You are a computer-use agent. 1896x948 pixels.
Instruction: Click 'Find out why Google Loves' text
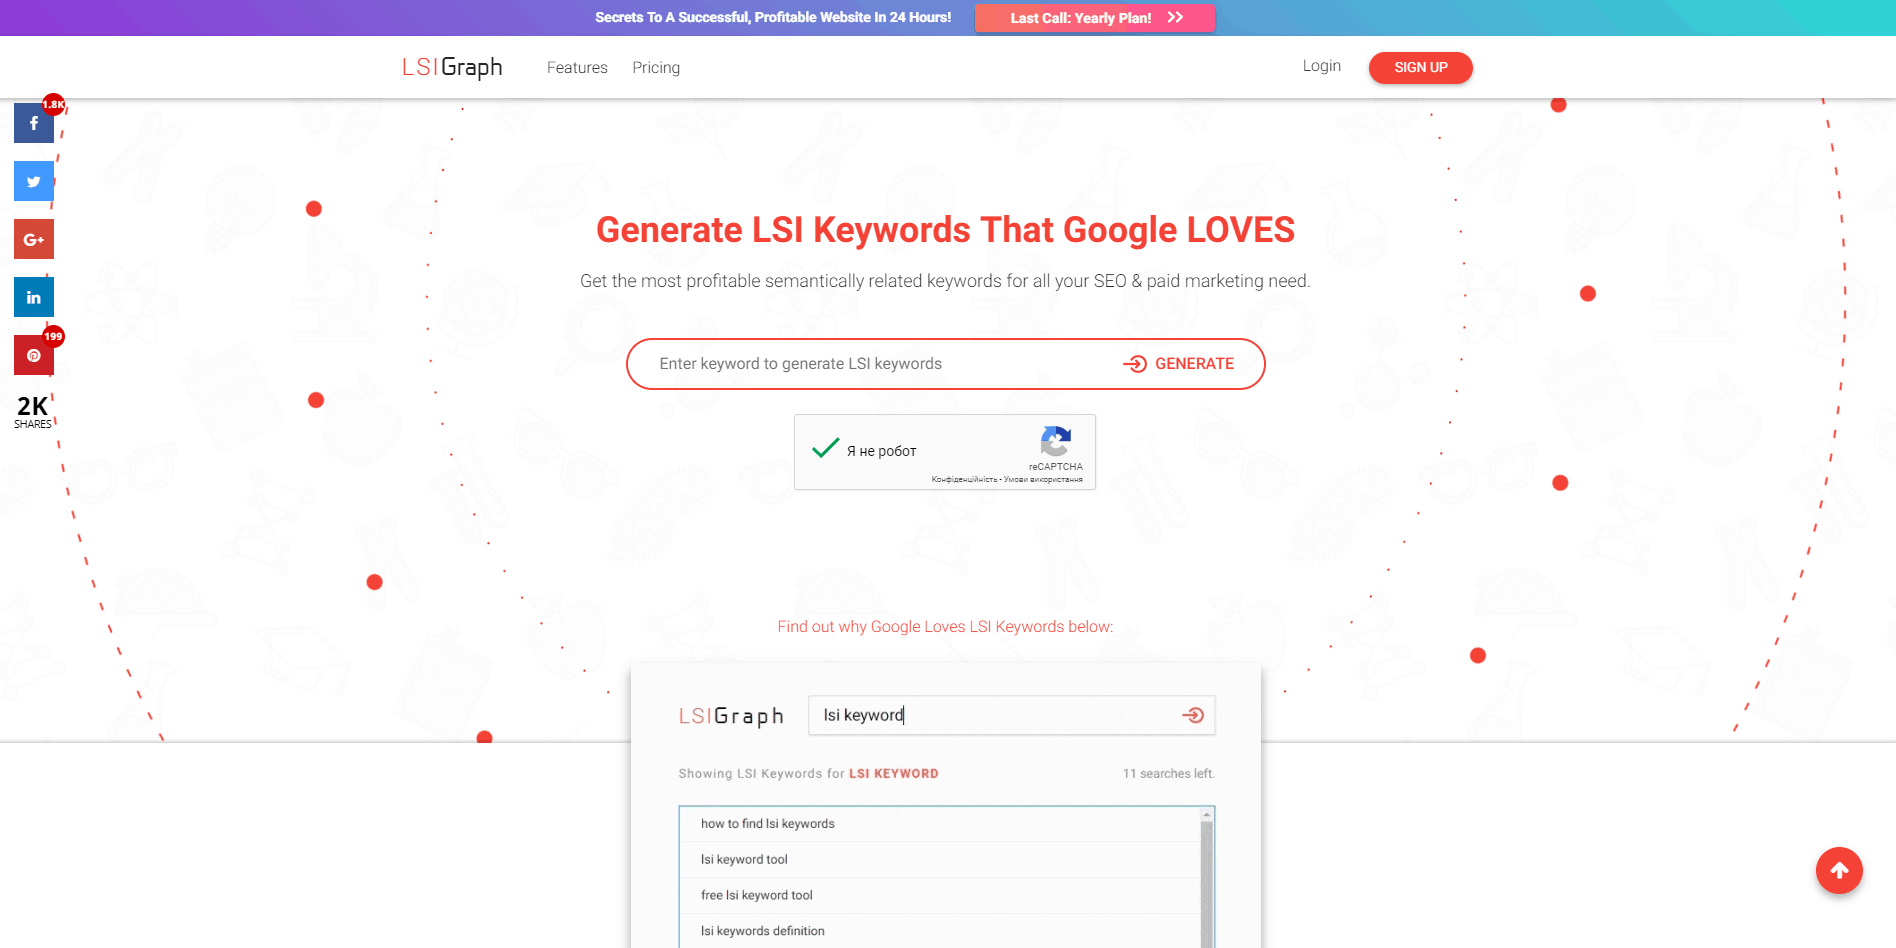[x=945, y=627]
